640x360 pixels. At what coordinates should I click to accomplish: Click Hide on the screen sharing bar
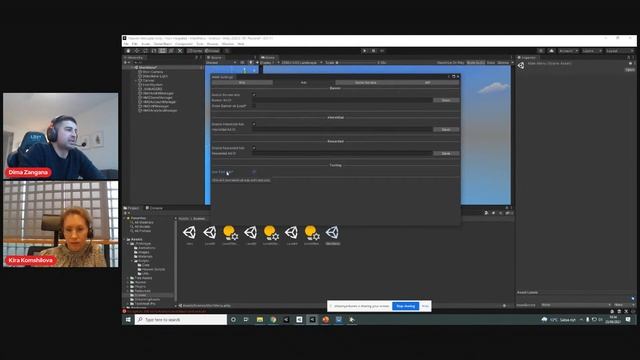pyautogui.click(x=425, y=306)
